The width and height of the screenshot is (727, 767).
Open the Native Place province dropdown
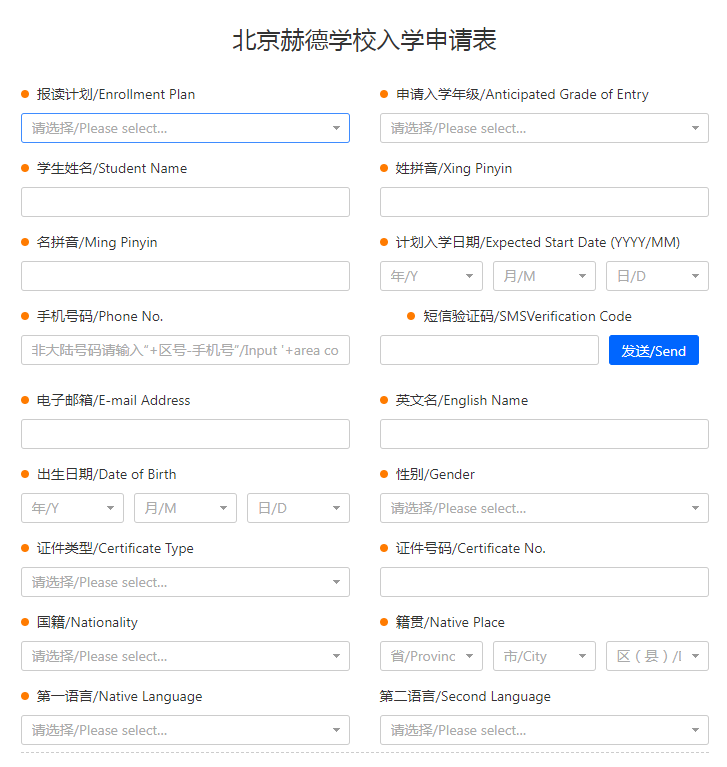point(431,656)
